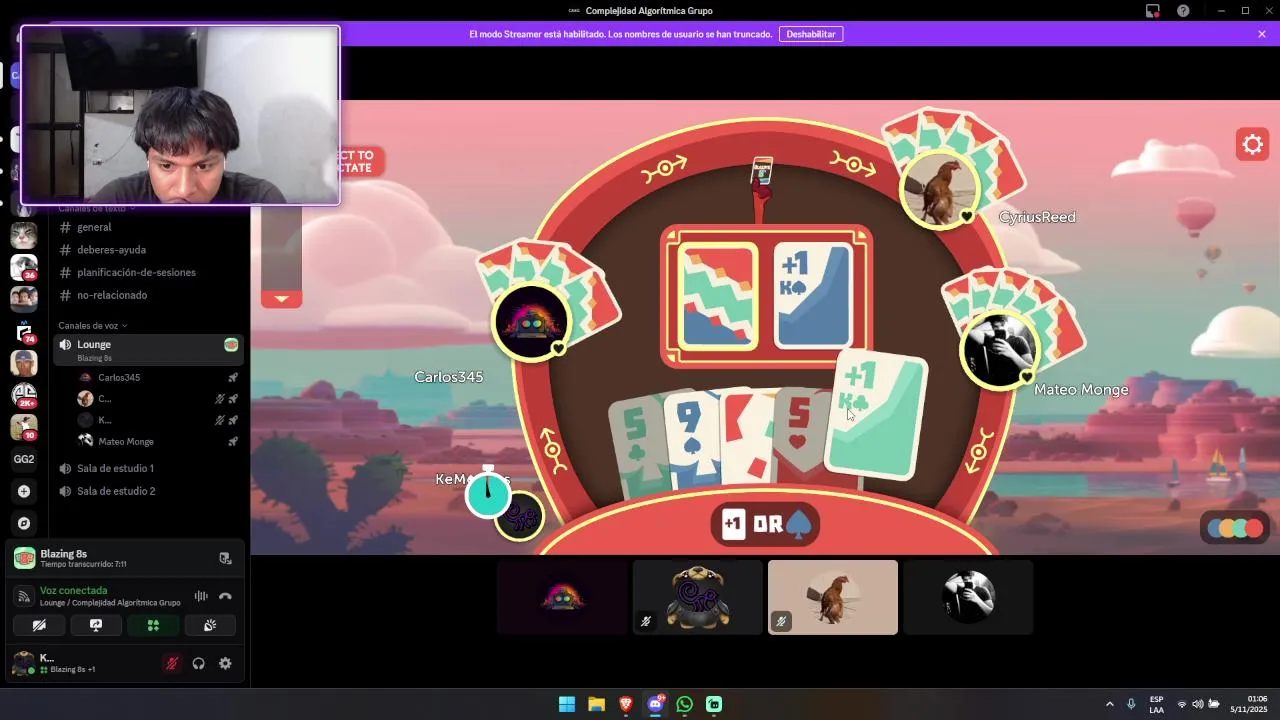Image resolution: width=1280 pixels, height=720 pixels.
Task: Click the +1 King of spades discard card
Action: [x=813, y=296]
